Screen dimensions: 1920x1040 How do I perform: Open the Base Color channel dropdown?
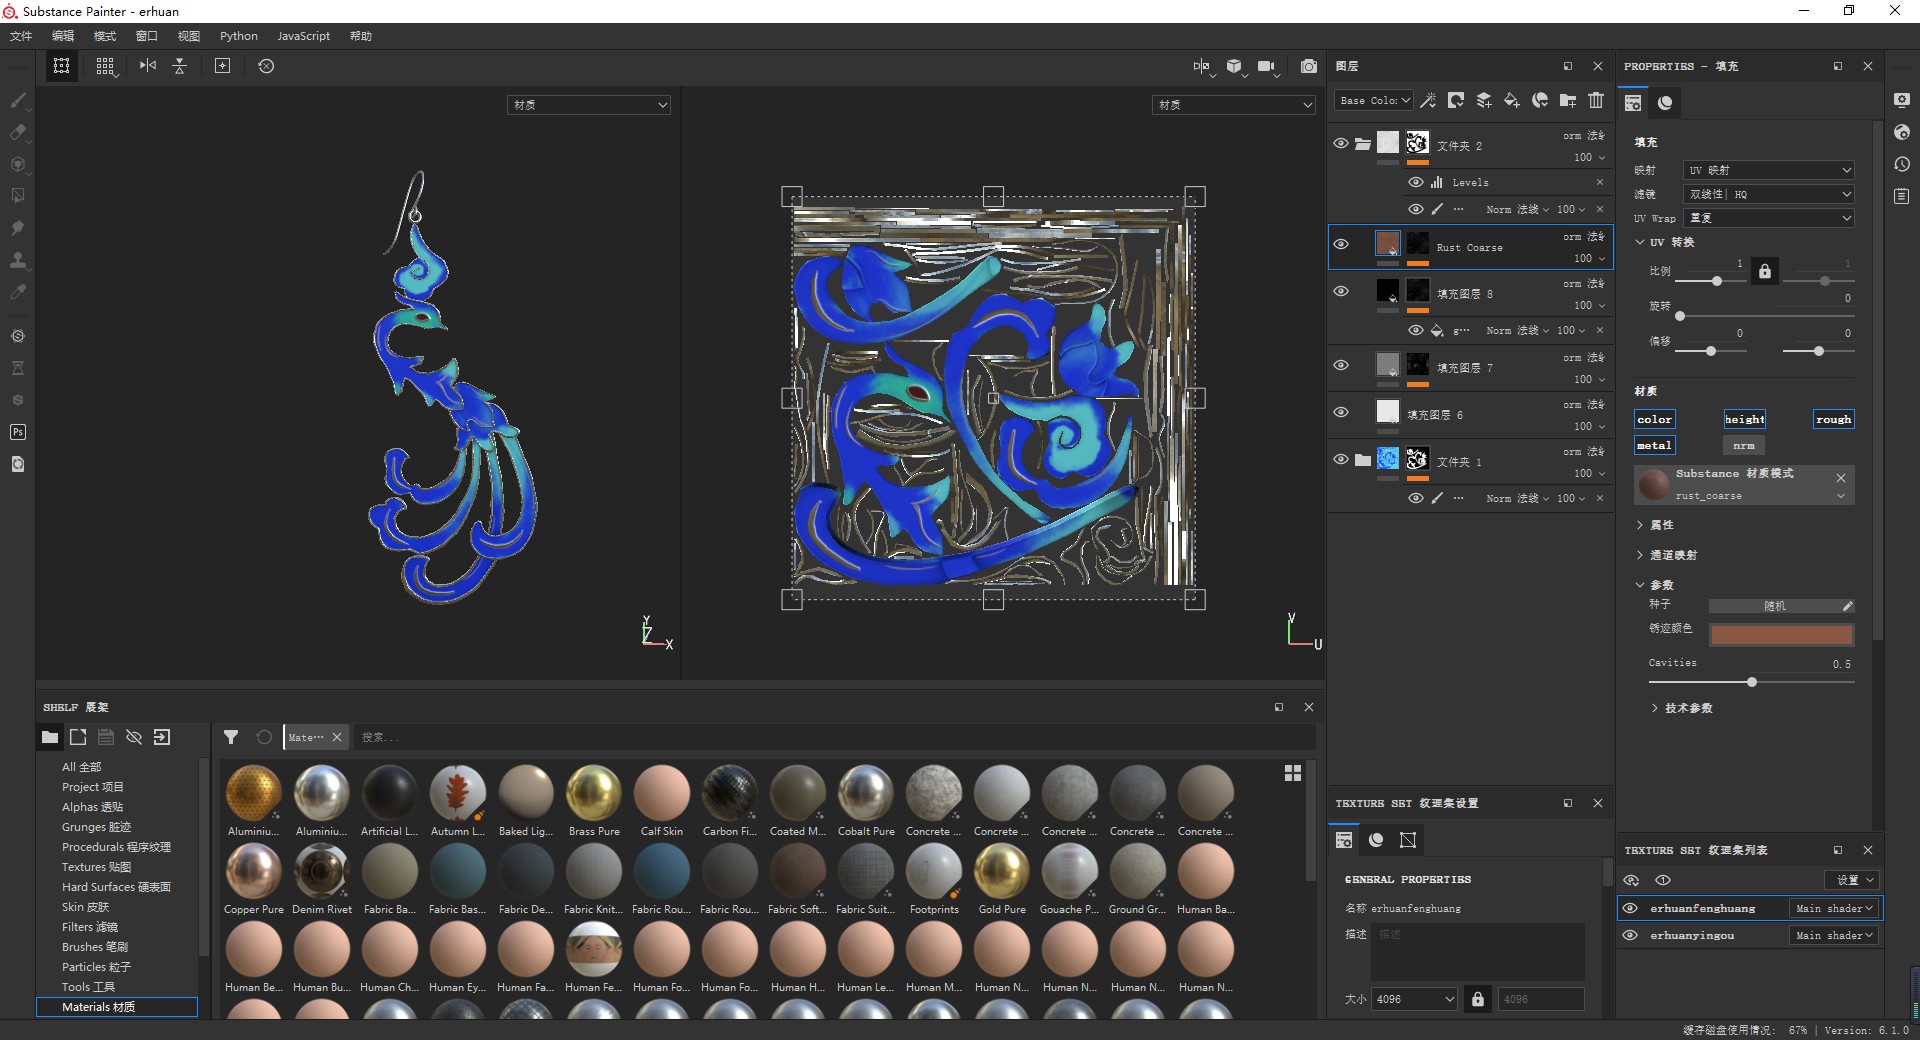(x=1374, y=100)
